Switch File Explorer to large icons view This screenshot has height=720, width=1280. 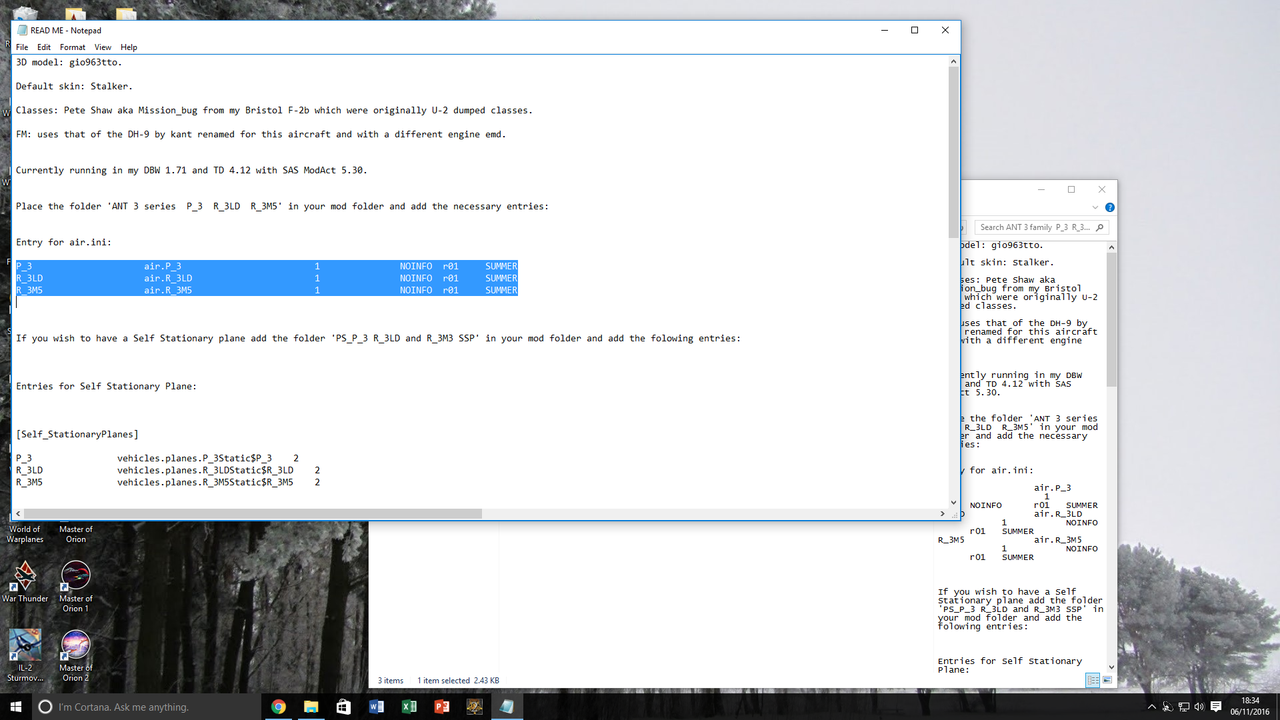coord(1107,680)
